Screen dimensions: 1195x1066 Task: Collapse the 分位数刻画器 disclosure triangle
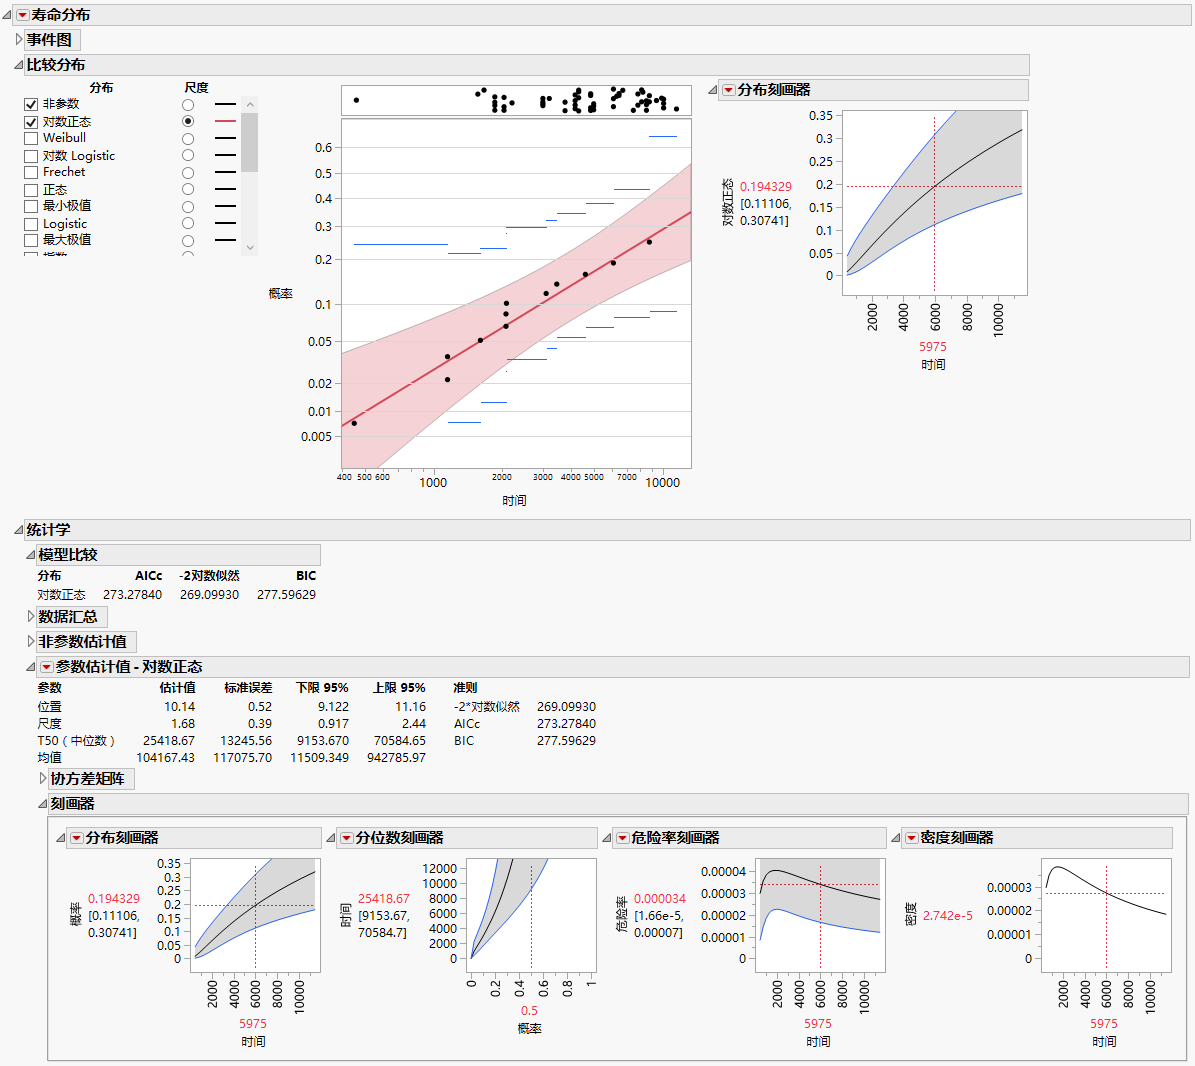(332, 839)
